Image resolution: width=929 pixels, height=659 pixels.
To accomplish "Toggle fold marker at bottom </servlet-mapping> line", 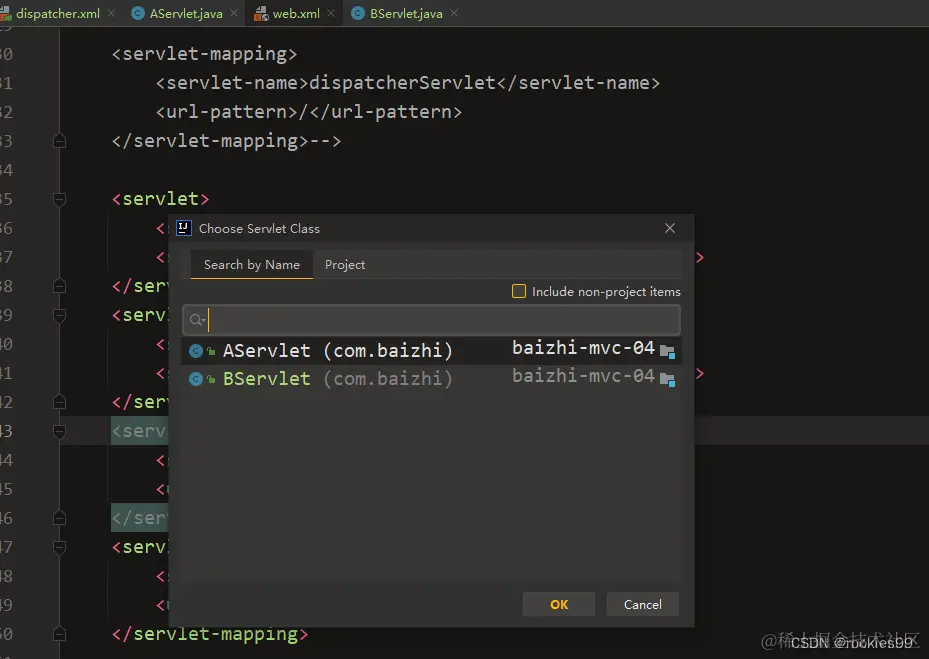I will 59,635.
